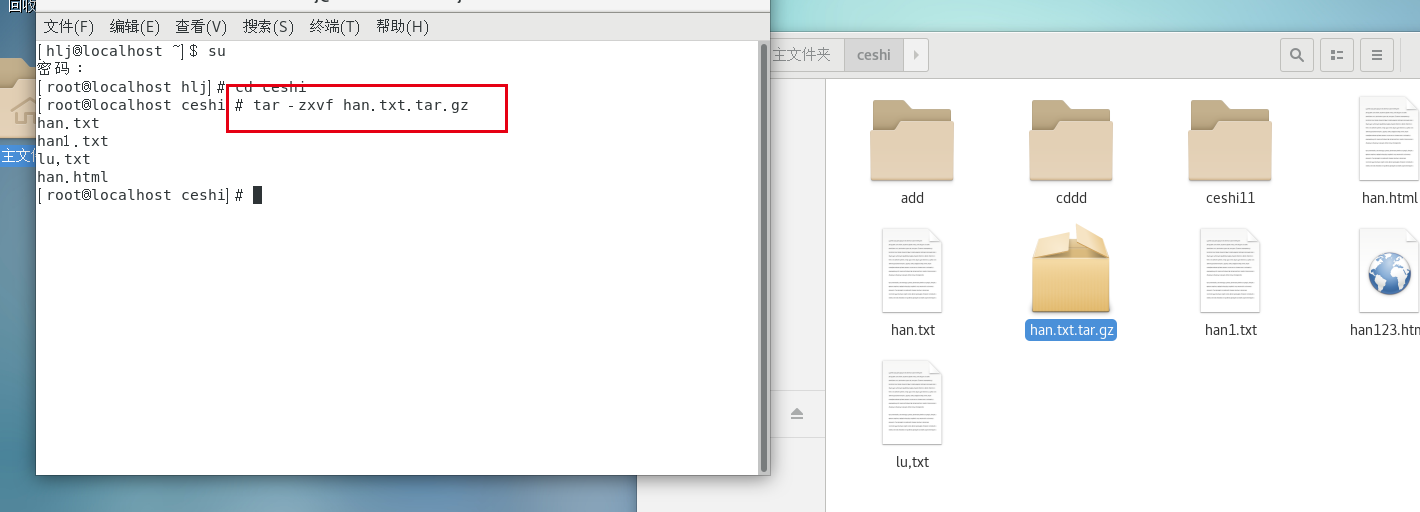Open the 编辑(E) terminal menu
1420x512 pixels.
click(x=134, y=26)
